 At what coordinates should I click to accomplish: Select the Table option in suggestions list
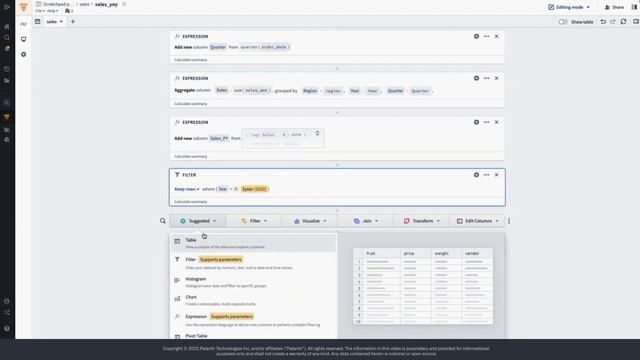(x=253, y=243)
